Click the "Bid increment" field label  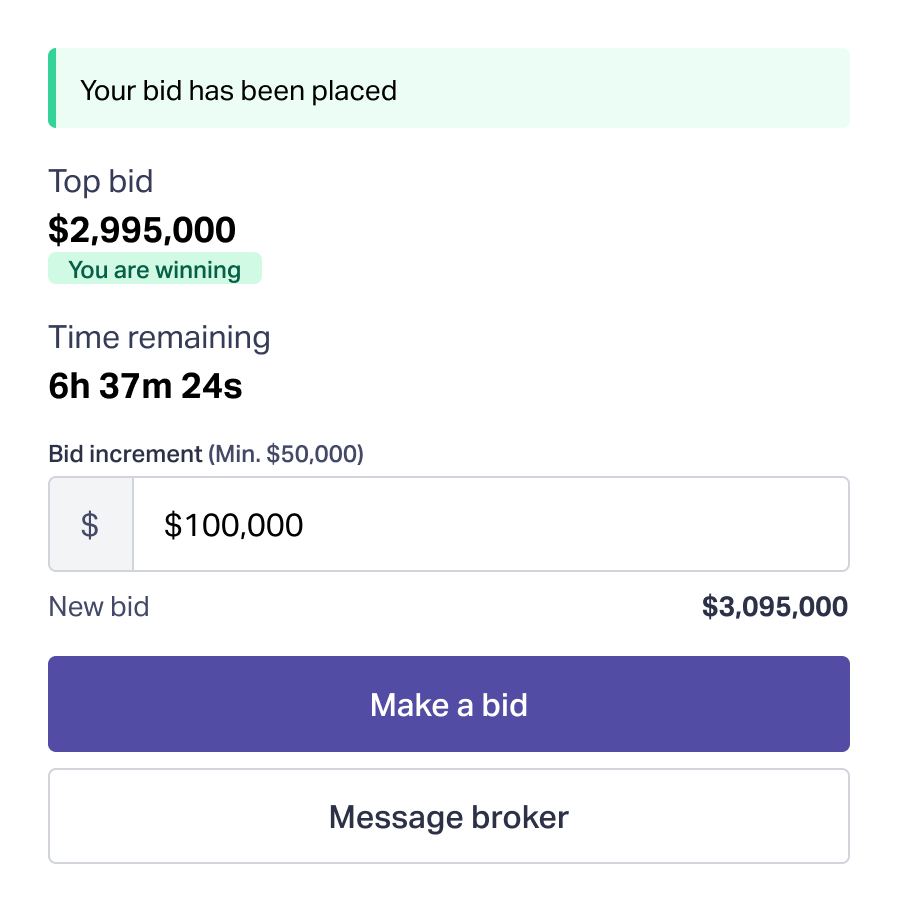(125, 454)
